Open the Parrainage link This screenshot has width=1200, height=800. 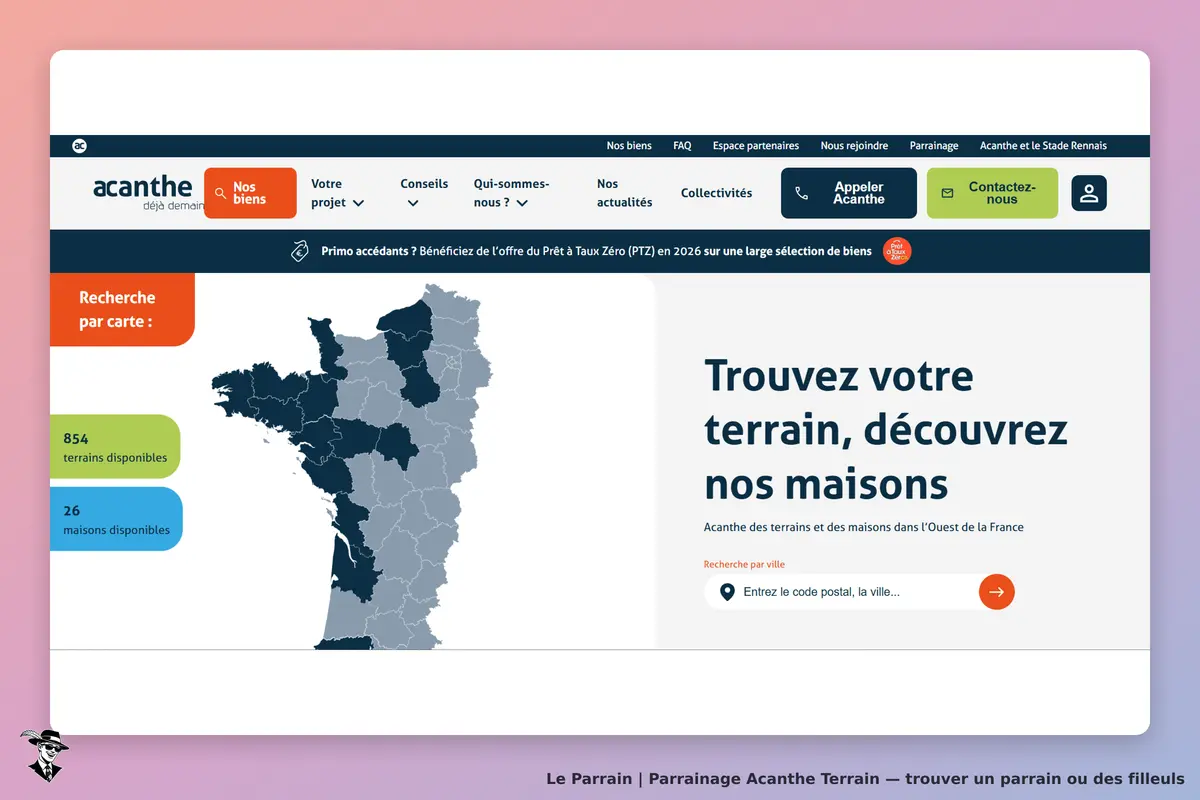[x=934, y=146]
